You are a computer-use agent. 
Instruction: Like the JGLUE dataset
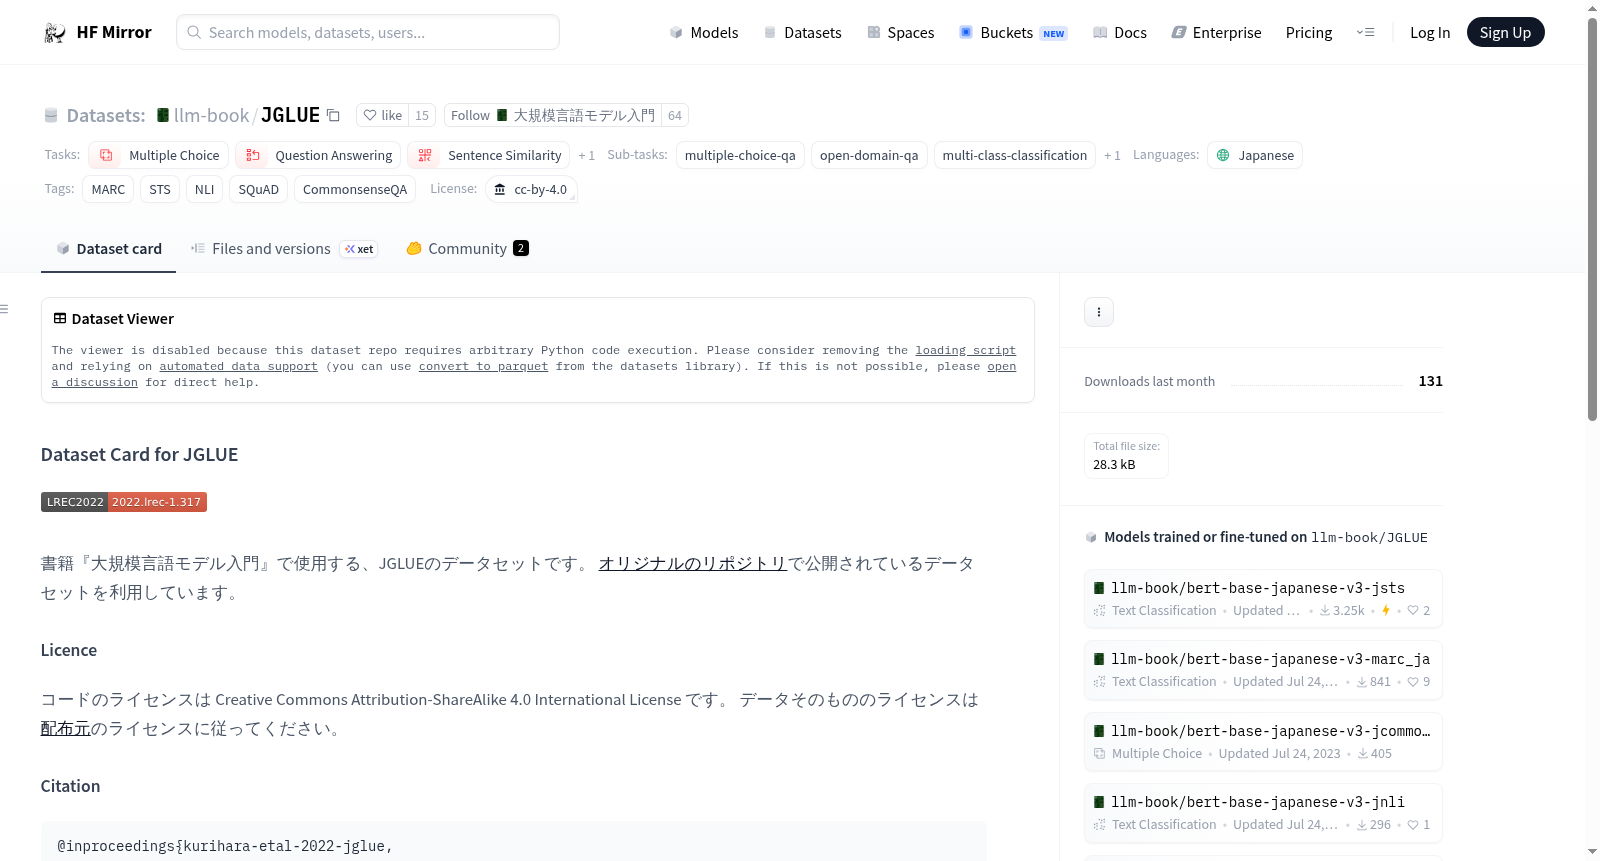[382, 116]
